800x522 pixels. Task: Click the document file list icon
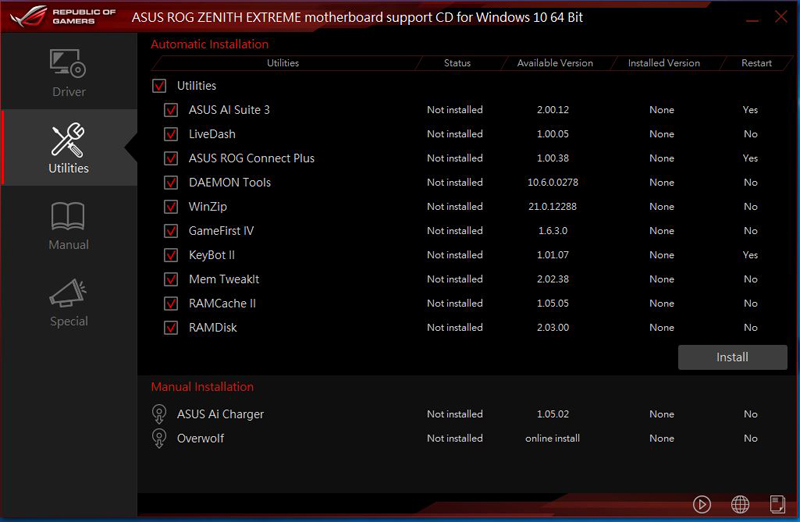tap(777, 504)
